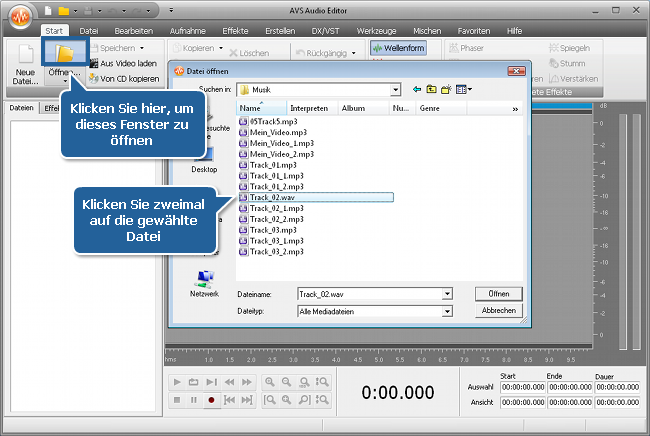The height and width of the screenshot is (436, 650).
Task: Open the Aufnahme ribbon tab
Action: click(187, 31)
